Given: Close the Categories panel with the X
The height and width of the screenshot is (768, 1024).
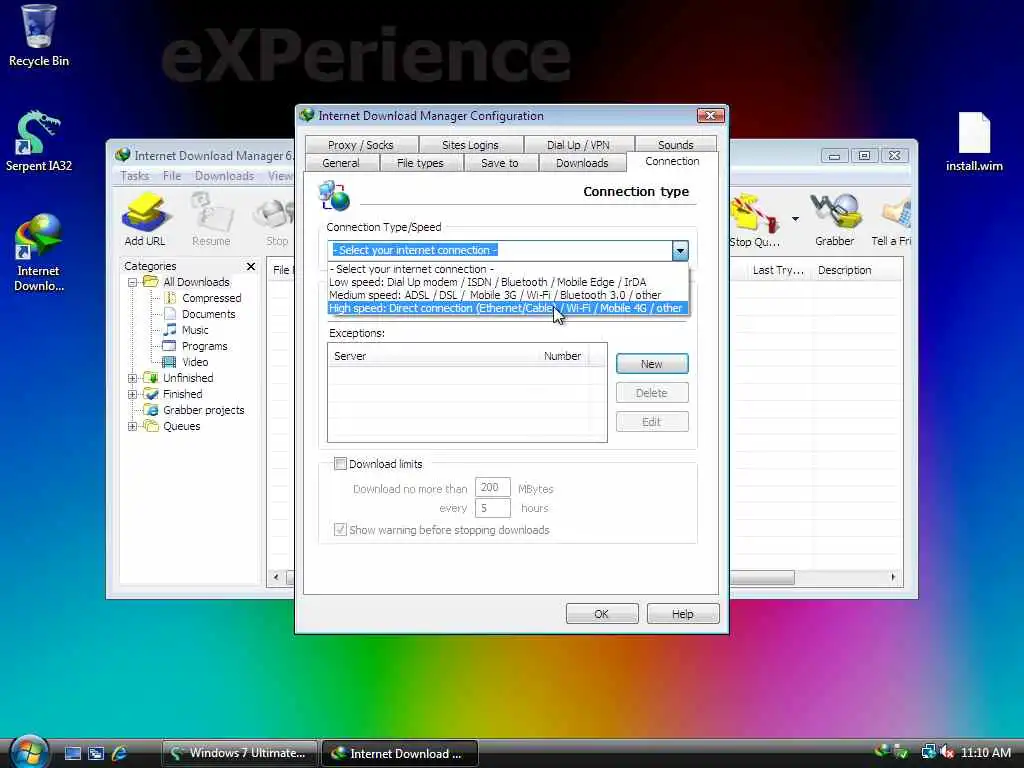Looking at the screenshot, I should point(251,266).
